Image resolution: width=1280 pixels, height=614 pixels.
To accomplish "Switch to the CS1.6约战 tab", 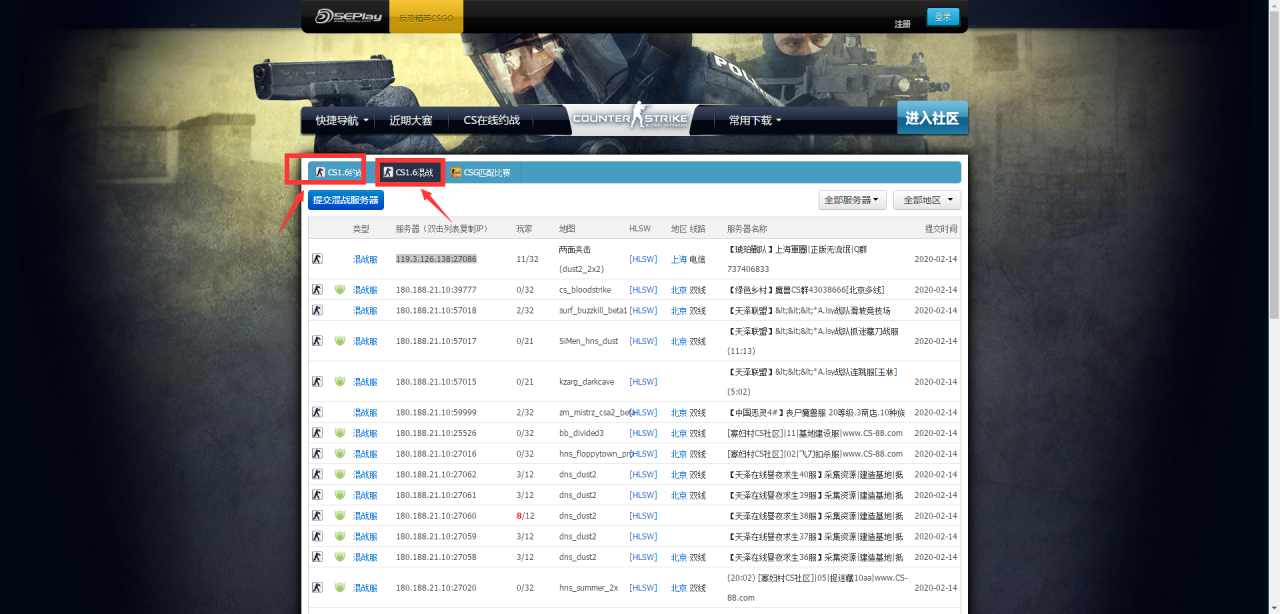I will pos(336,172).
